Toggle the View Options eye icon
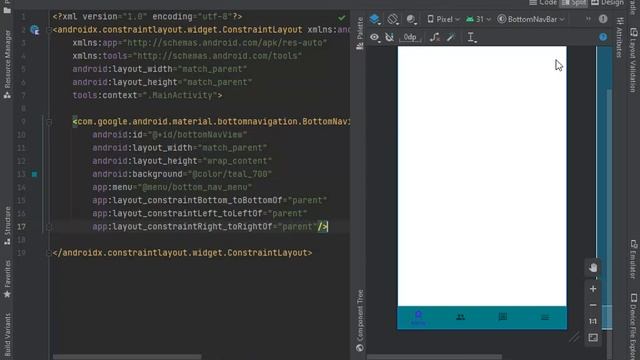 [375, 38]
